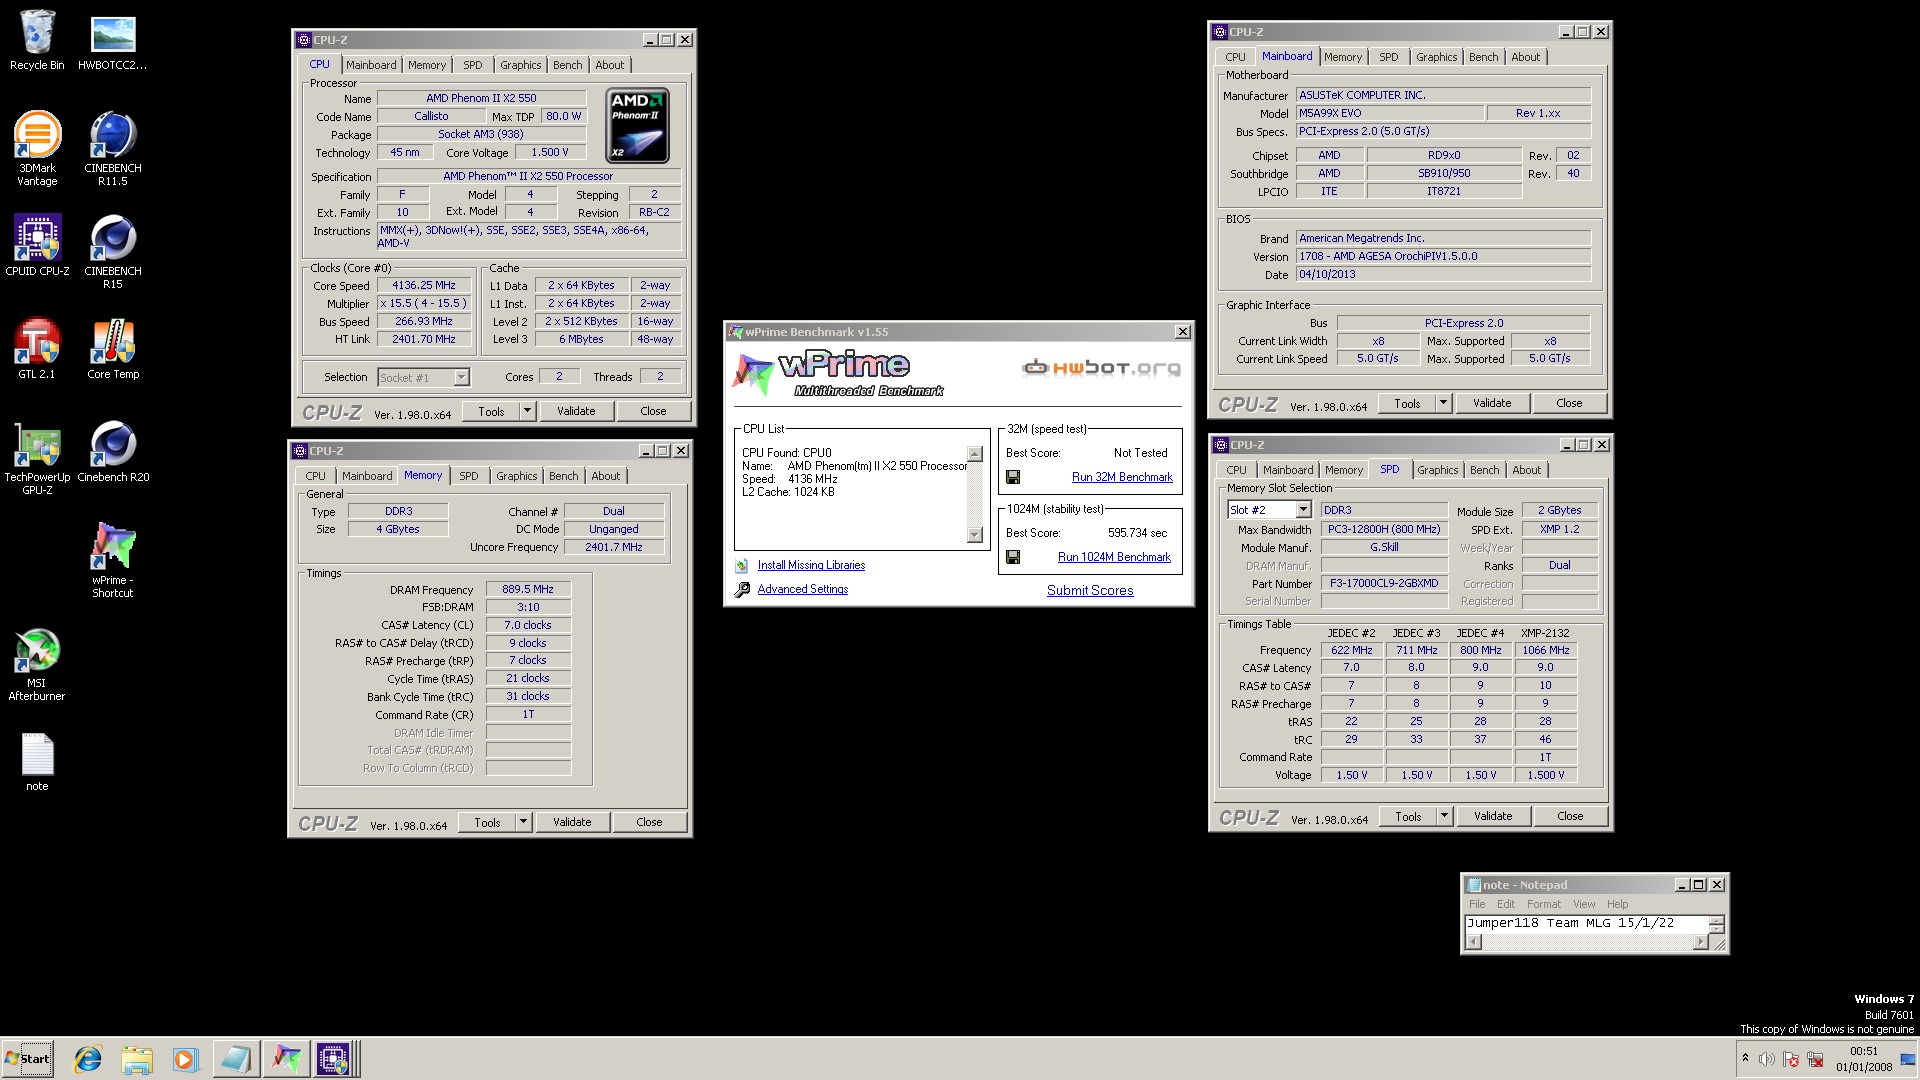This screenshot has width=1920, height=1080.
Task: Click CPU List scrollbar down arrow
Action: coord(975,535)
